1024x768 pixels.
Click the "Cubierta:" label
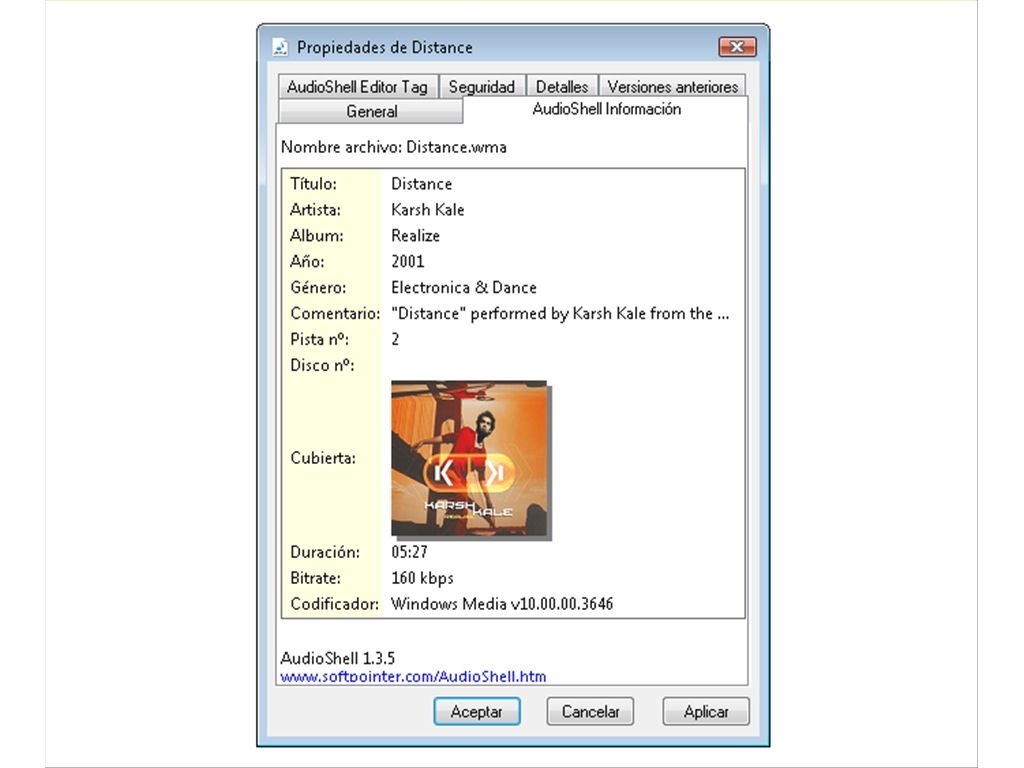(323, 458)
